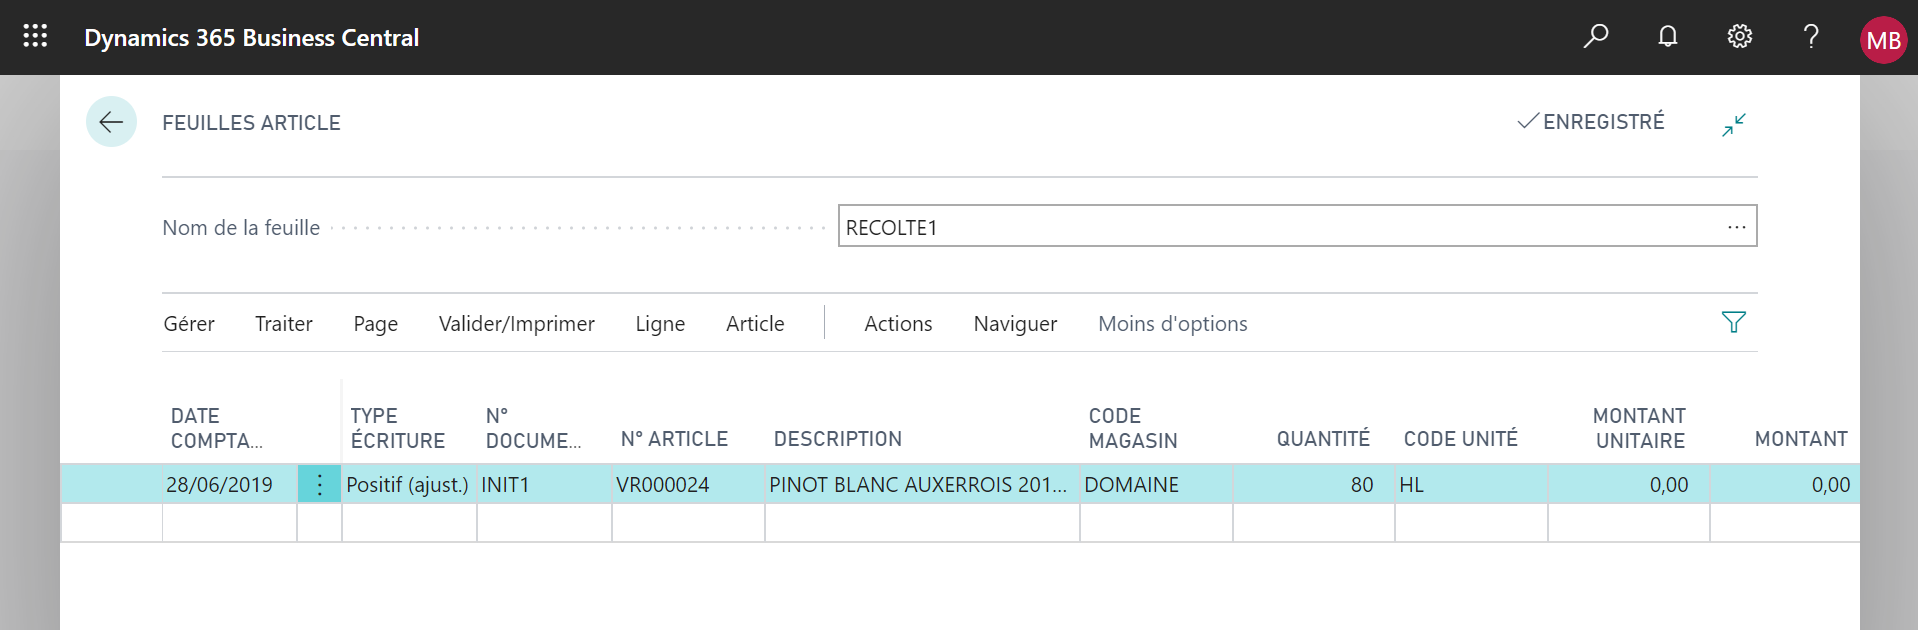The image size is (1918, 630).
Task: Go back with the arrow button
Action: click(111, 122)
